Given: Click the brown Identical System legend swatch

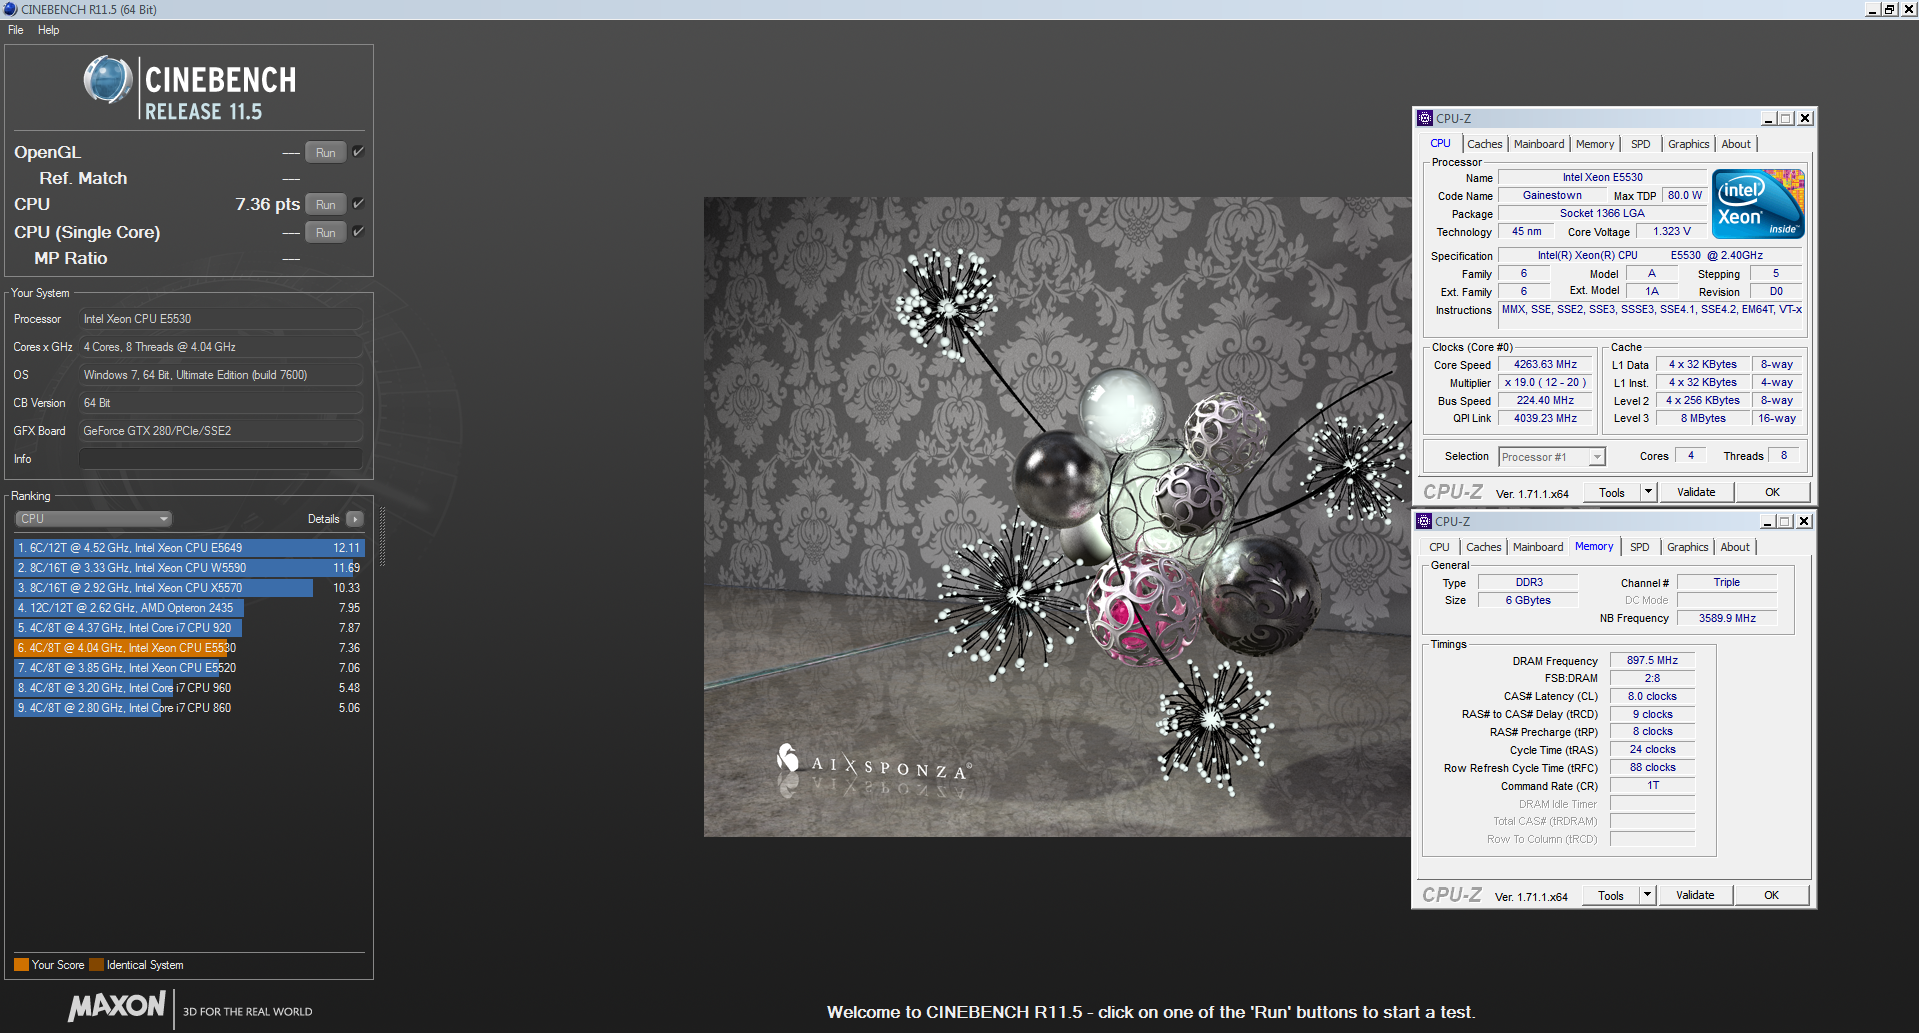Looking at the screenshot, I should [96, 965].
